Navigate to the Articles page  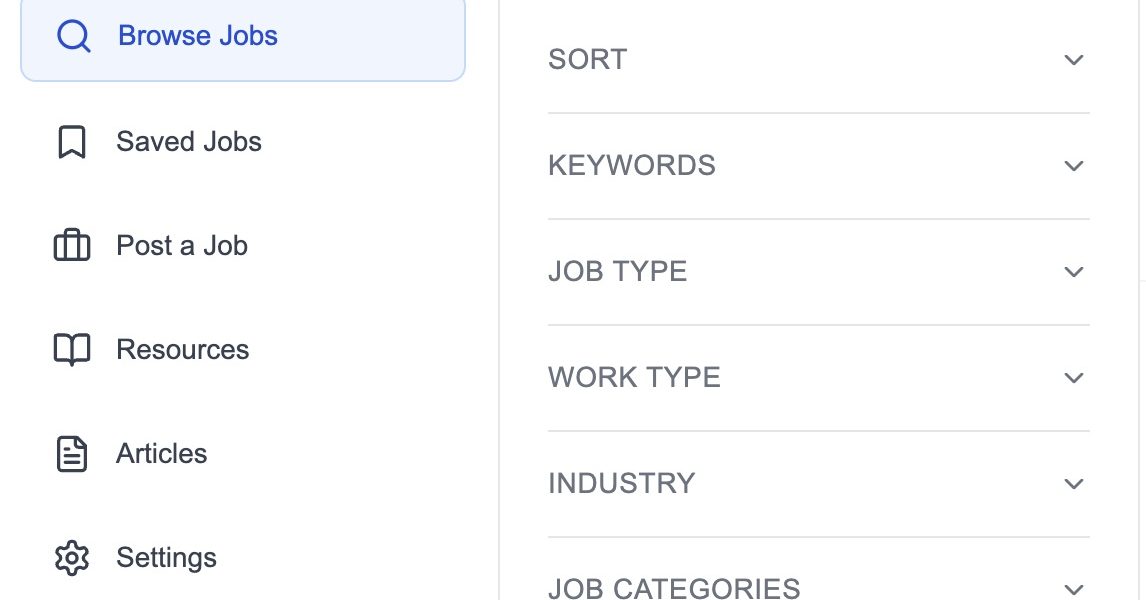click(162, 453)
